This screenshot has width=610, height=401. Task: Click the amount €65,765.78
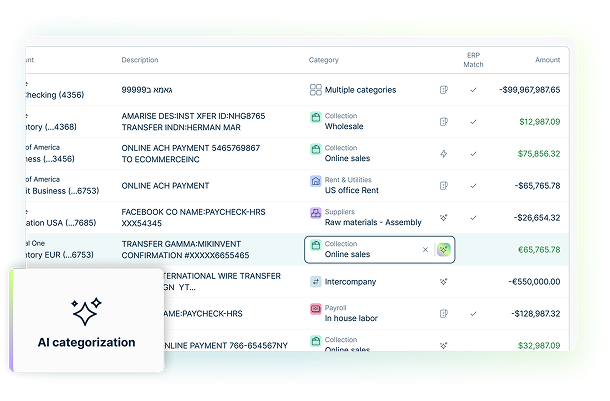(x=539, y=249)
